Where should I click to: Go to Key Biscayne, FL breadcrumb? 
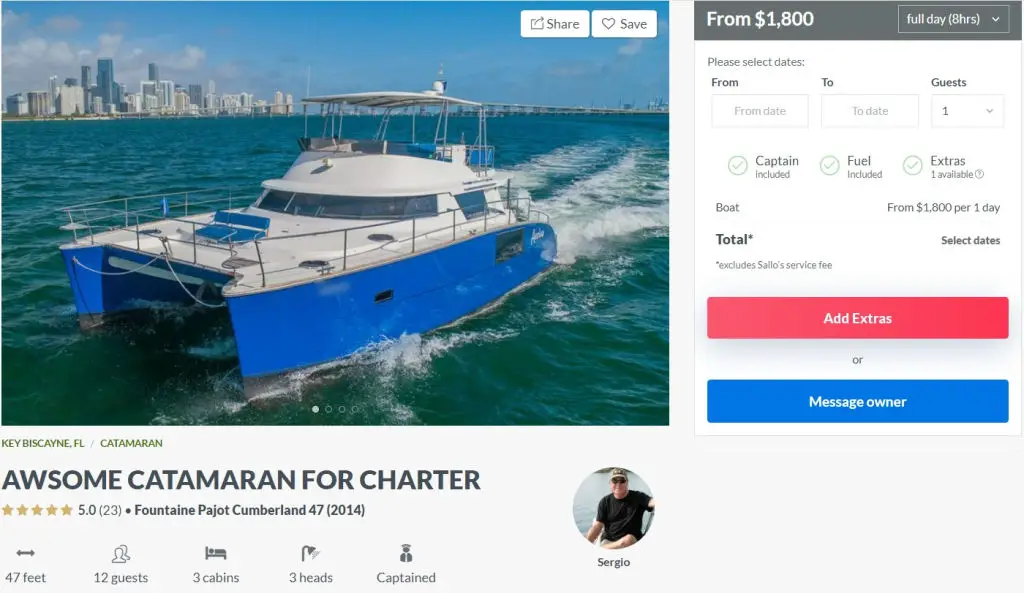(43, 443)
